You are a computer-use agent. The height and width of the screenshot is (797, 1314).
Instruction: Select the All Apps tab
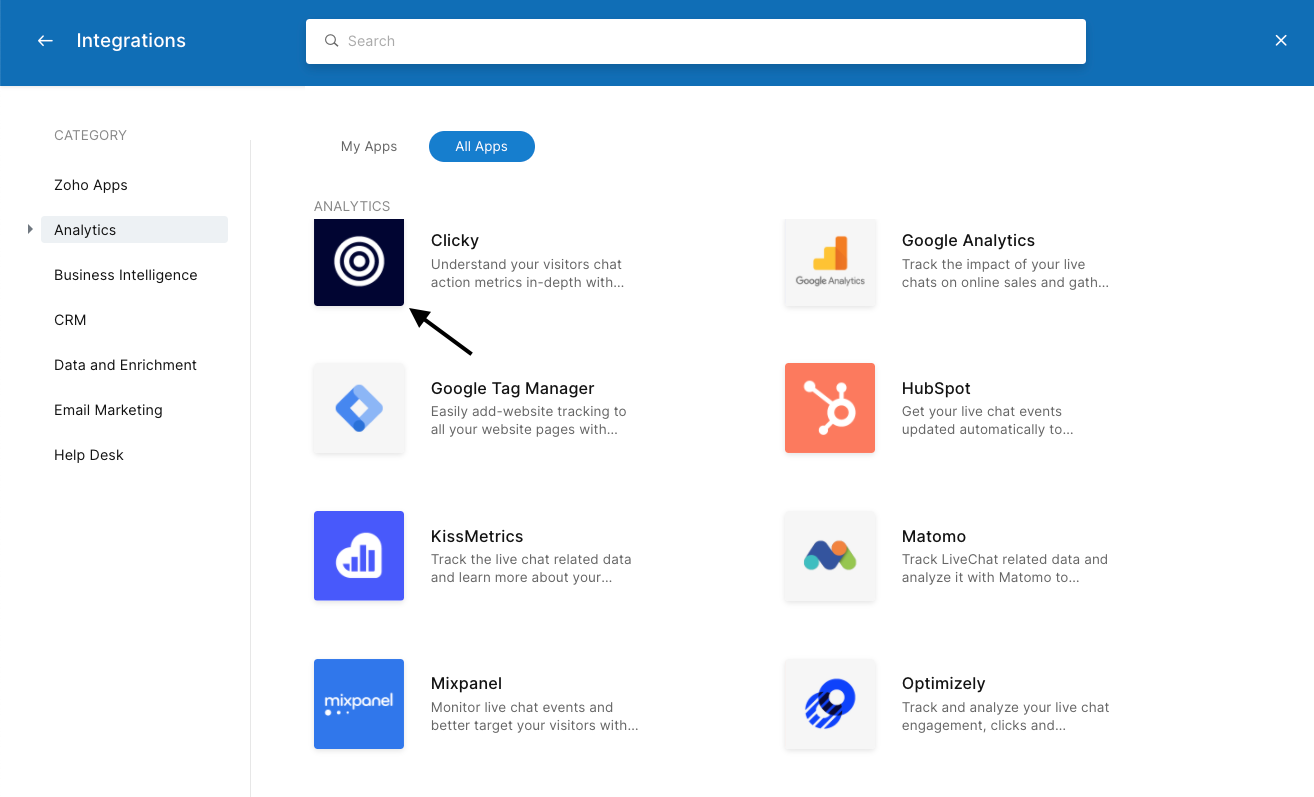coord(482,146)
